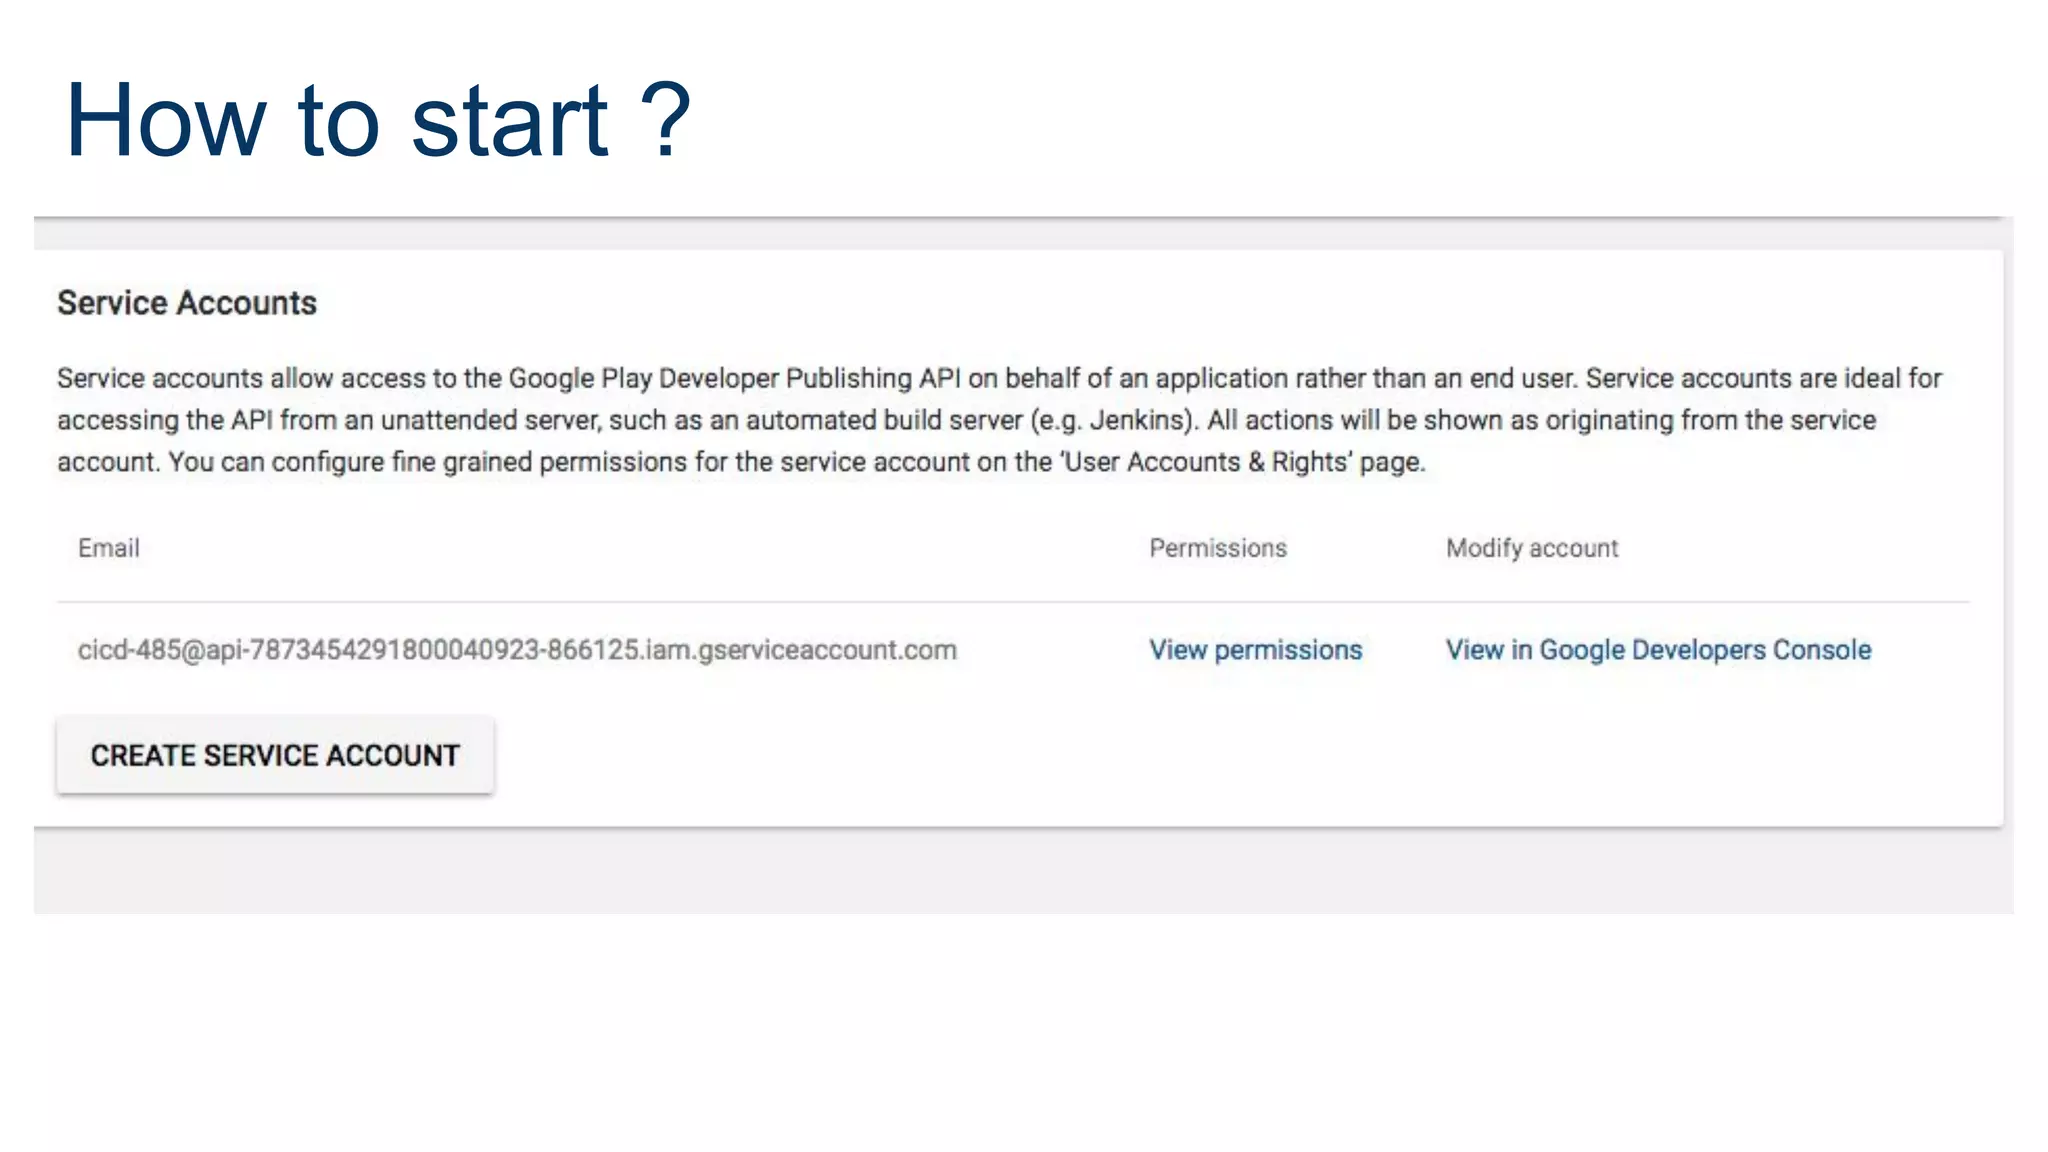Open View in Google Developers Console link
This screenshot has height=1152, width=2048.
point(1658,650)
